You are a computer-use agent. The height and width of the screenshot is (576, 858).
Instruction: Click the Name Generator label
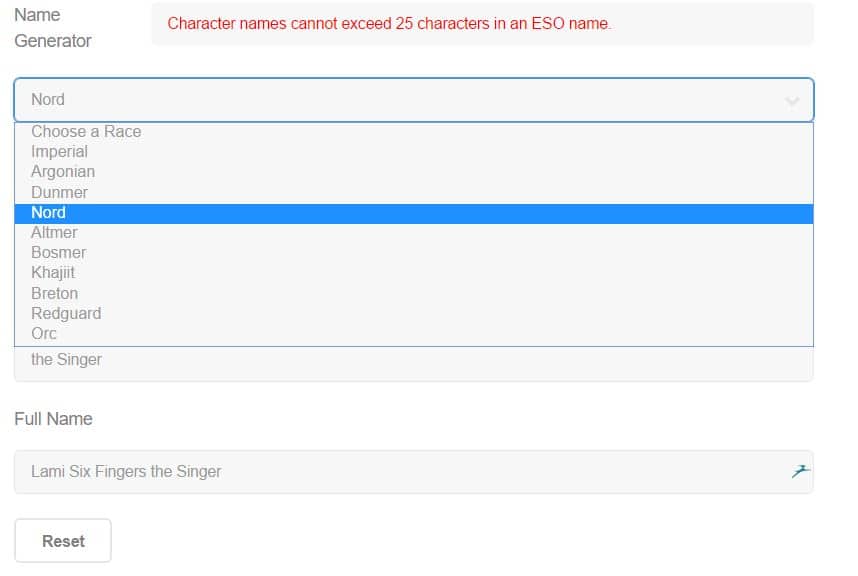(x=53, y=28)
